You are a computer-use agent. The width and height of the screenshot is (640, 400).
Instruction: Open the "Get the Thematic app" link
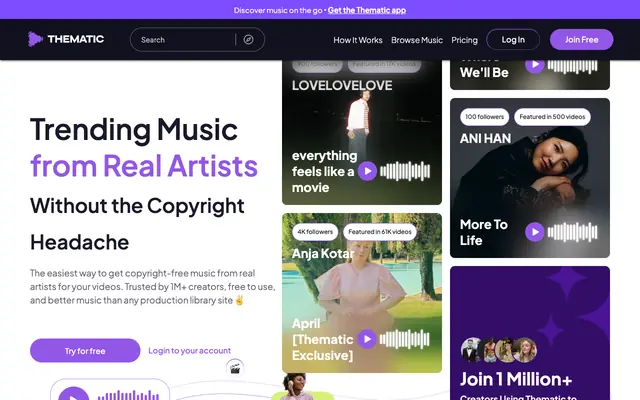[x=367, y=10]
